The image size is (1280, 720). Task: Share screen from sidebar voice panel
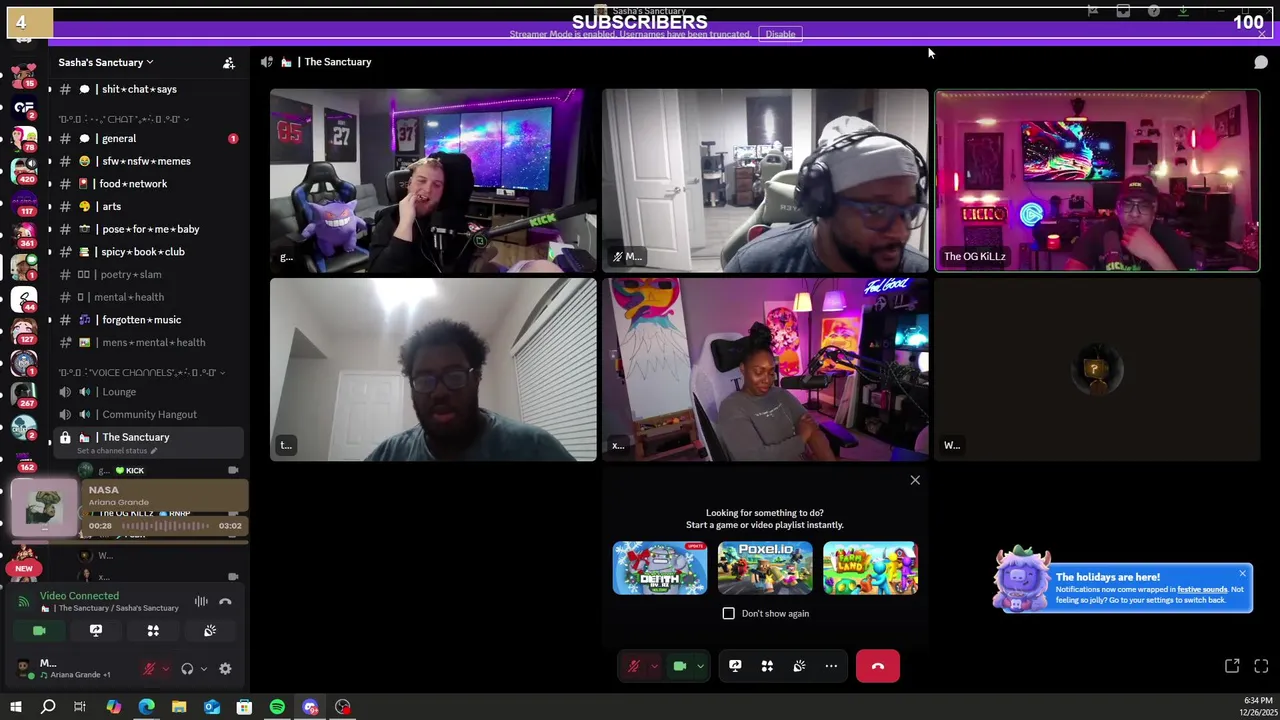coord(96,631)
